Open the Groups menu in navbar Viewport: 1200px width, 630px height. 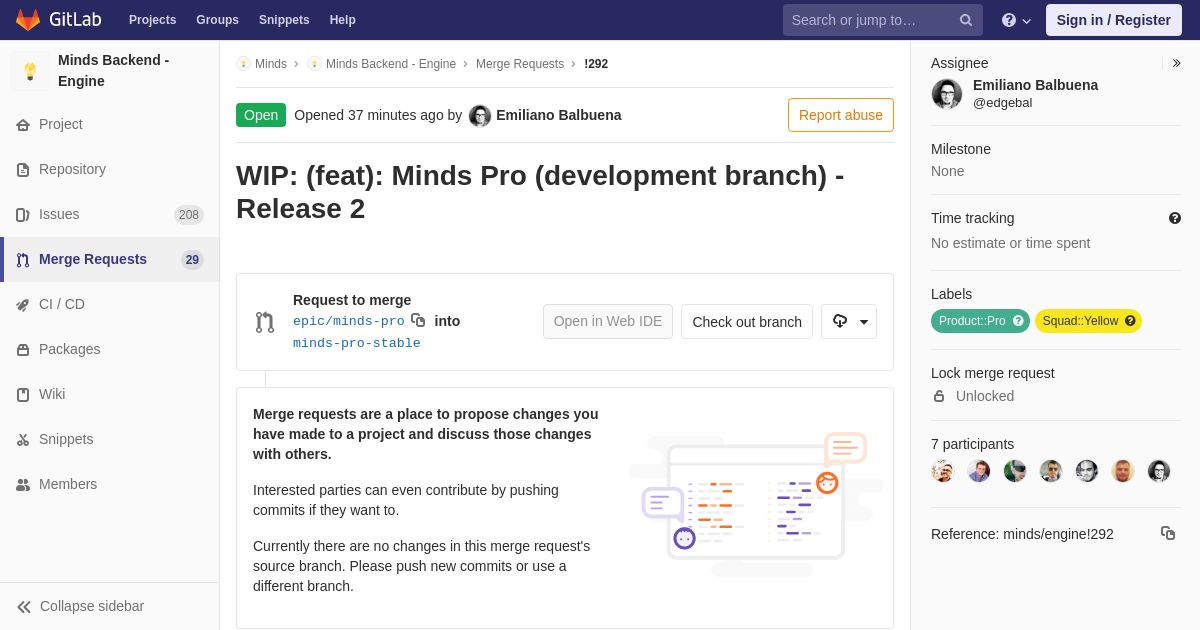tap(217, 20)
